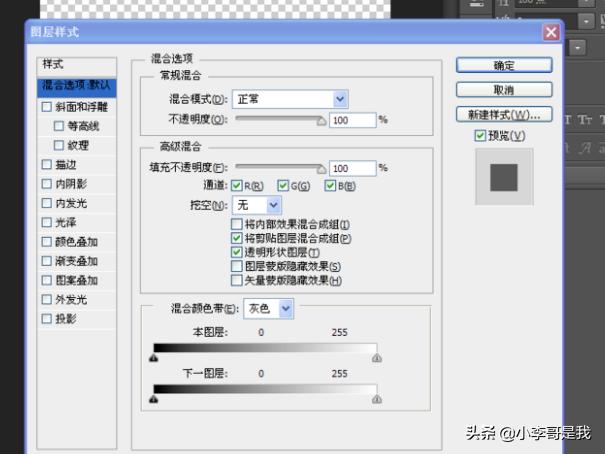The image size is (605, 454).
Task: Click the 填充不透明度 value input field
Action: pyautogui.click(x=350, y=168)
